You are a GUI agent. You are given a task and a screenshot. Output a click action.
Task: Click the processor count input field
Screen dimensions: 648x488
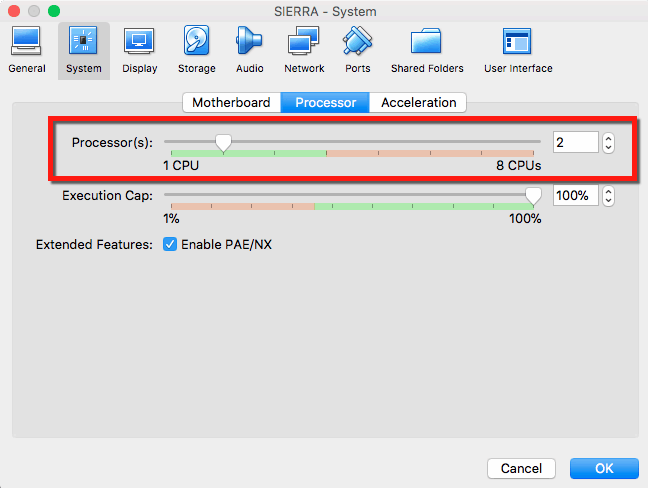pos(576,142)
